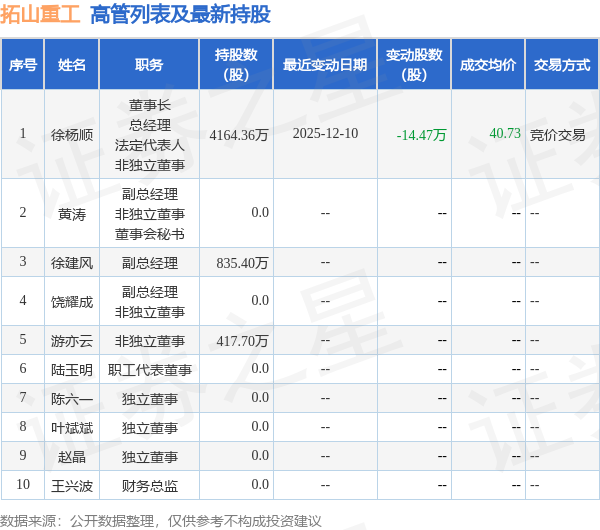
Task: Click the name 王兴波
Action: click(x=72, y=486)
